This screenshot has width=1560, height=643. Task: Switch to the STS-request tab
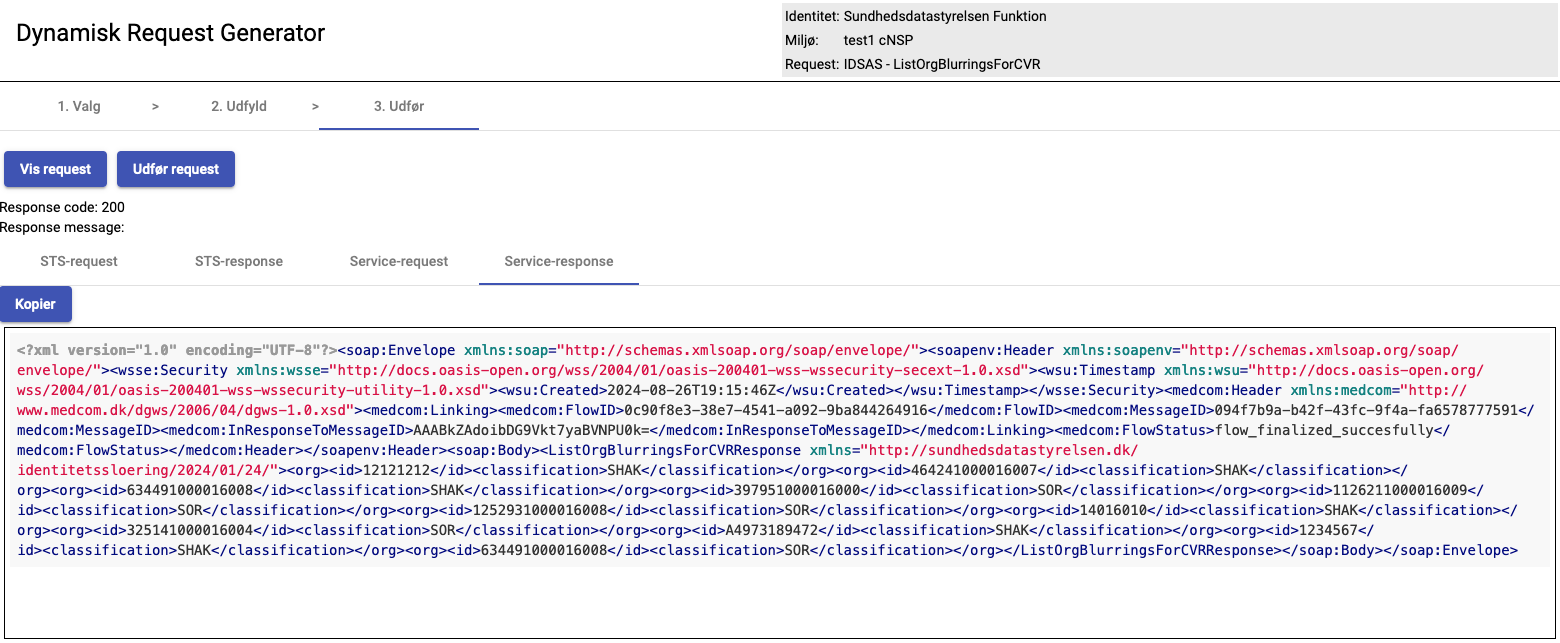[79, 261]
